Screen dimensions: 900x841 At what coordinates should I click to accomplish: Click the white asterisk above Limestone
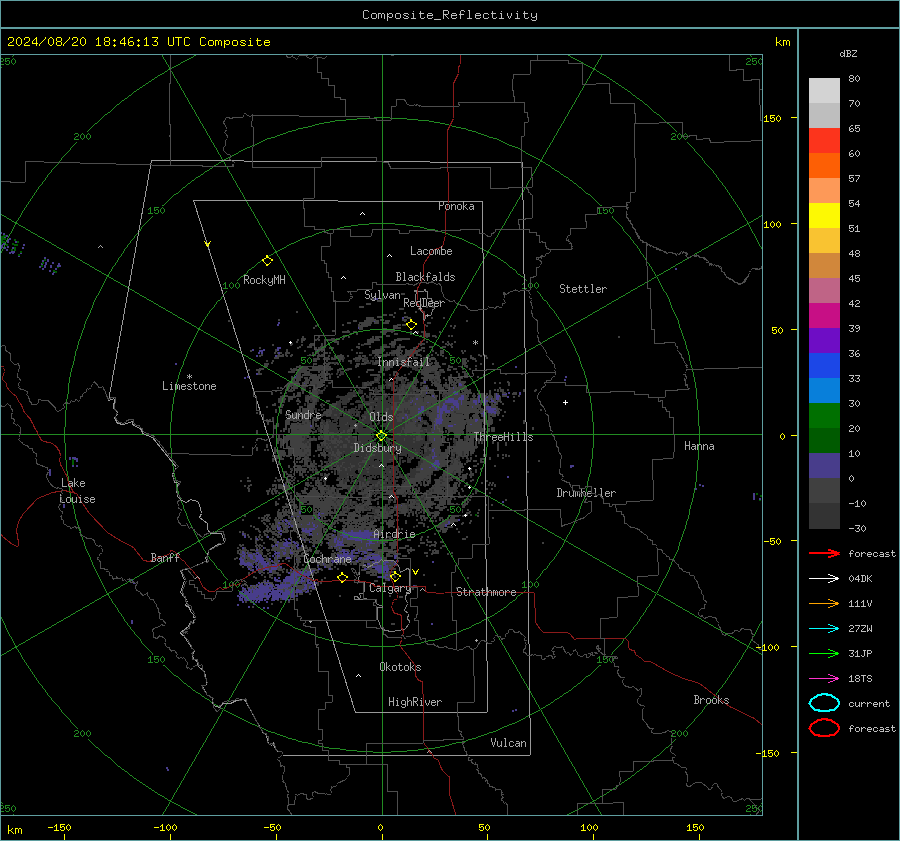pos(189,377)
